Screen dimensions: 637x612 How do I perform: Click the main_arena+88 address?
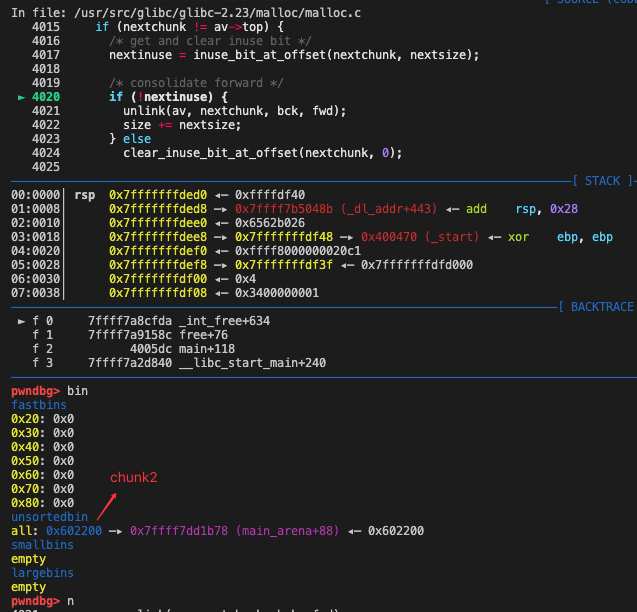tap(234, 531)
